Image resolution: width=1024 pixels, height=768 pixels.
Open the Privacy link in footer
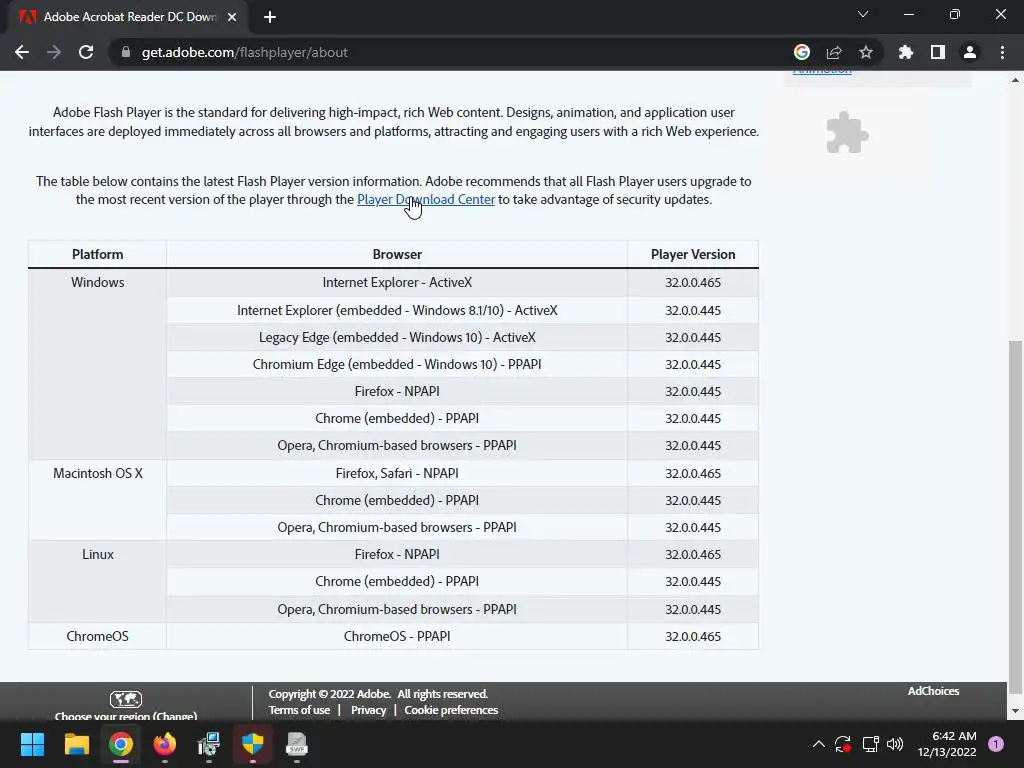coord(368,710)
